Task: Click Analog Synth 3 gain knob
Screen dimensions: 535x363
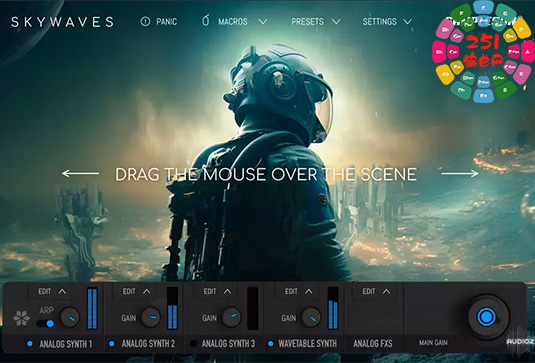Action: [x=231, y=317]
